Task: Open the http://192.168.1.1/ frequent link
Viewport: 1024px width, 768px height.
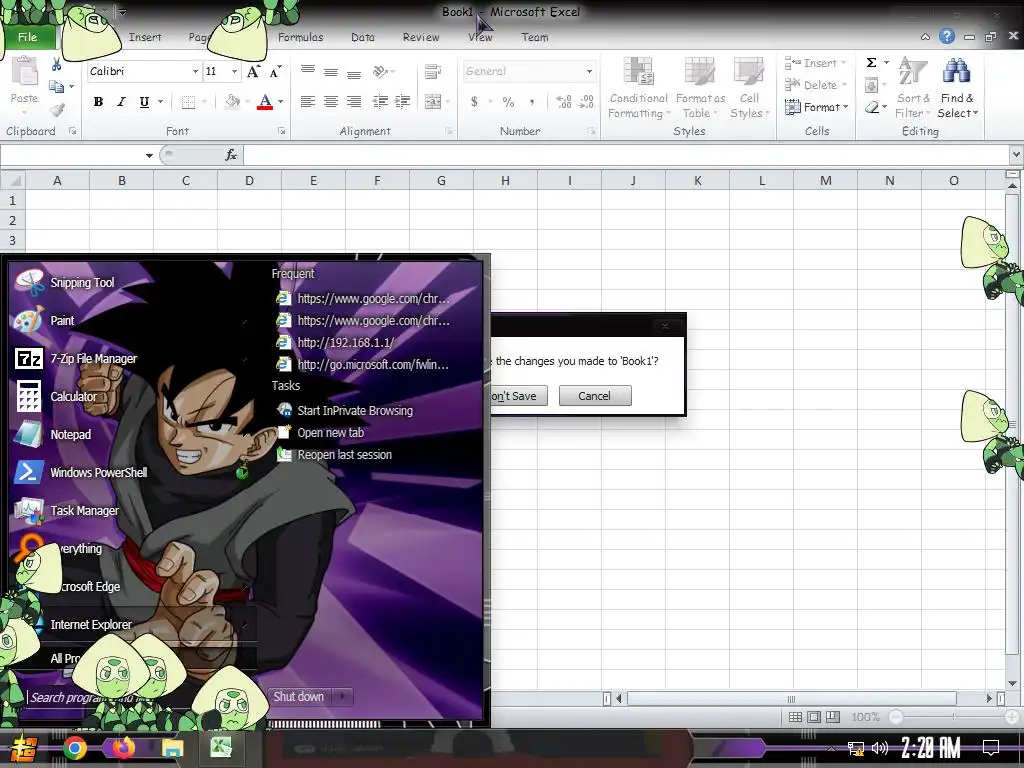Action: click(345, 342)
